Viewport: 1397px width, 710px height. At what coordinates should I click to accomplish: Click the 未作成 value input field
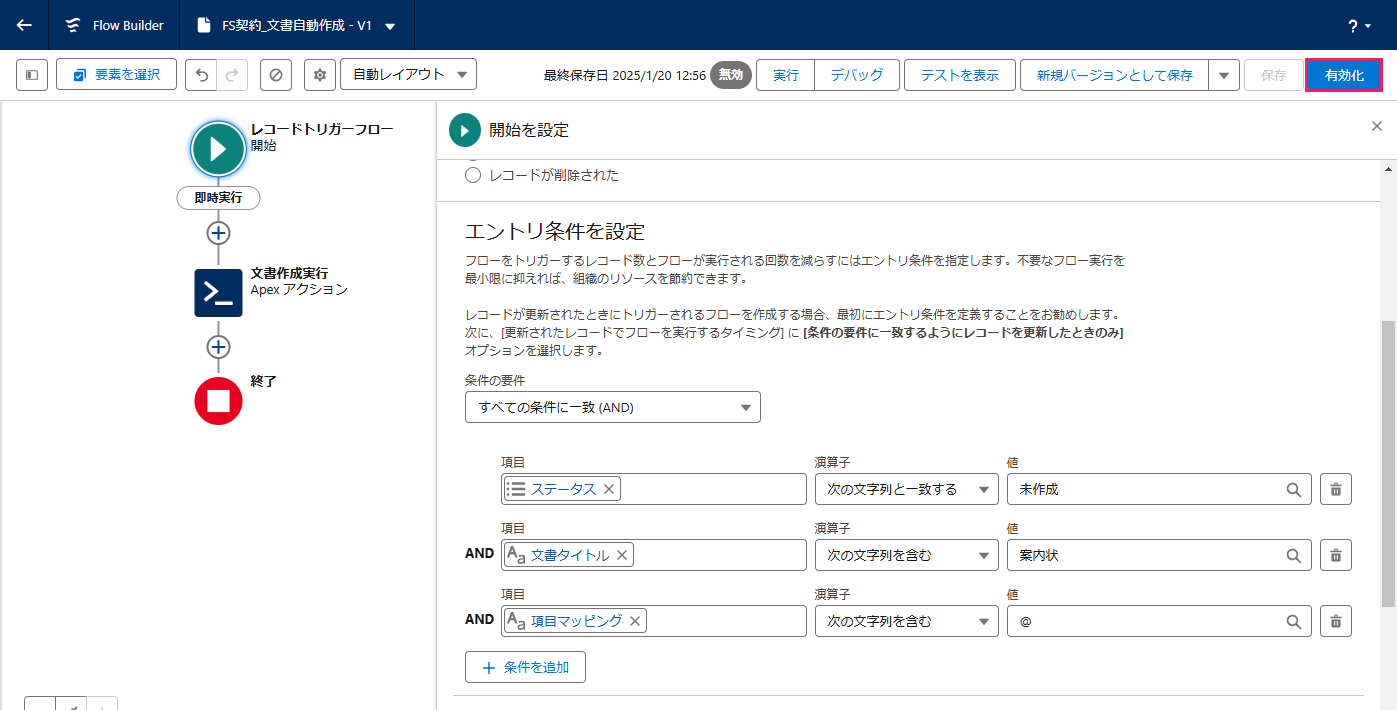(x=1158, y=489)
